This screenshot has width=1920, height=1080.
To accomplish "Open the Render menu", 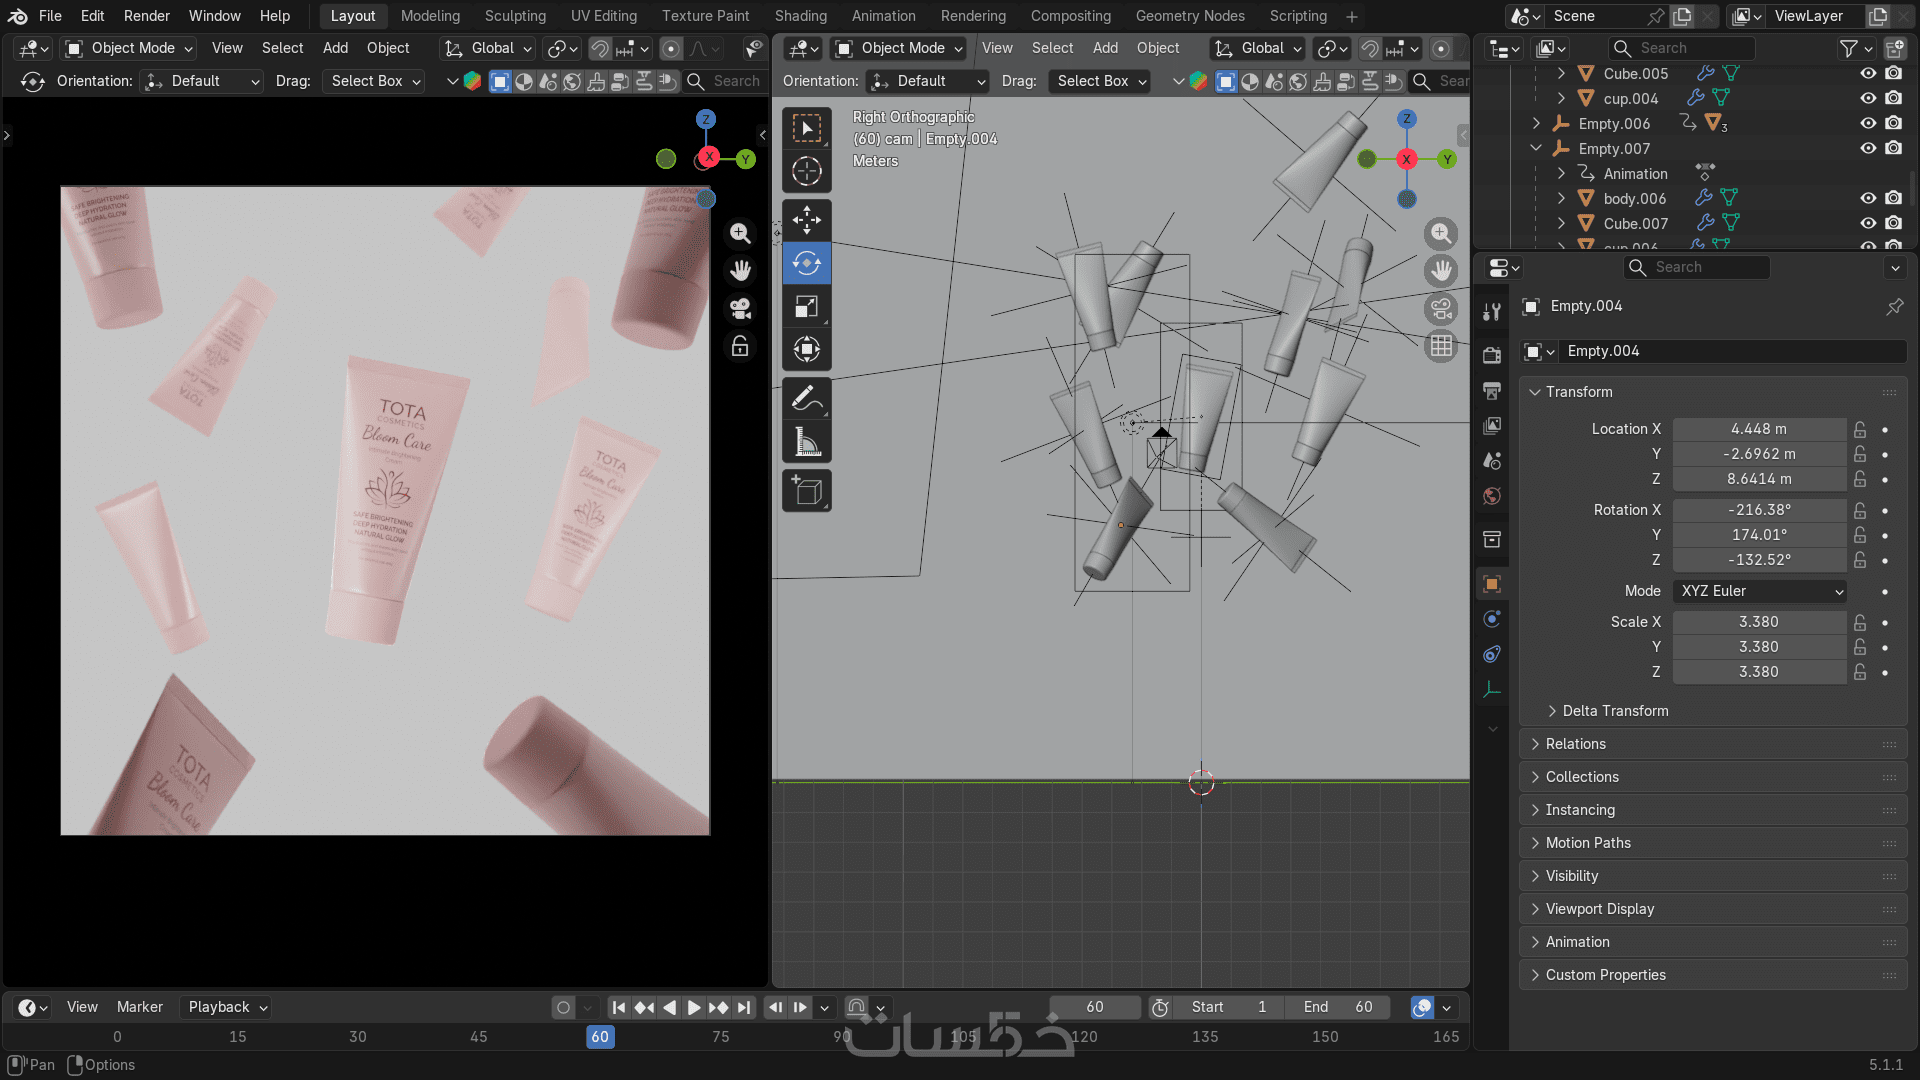I will point(147,16).
